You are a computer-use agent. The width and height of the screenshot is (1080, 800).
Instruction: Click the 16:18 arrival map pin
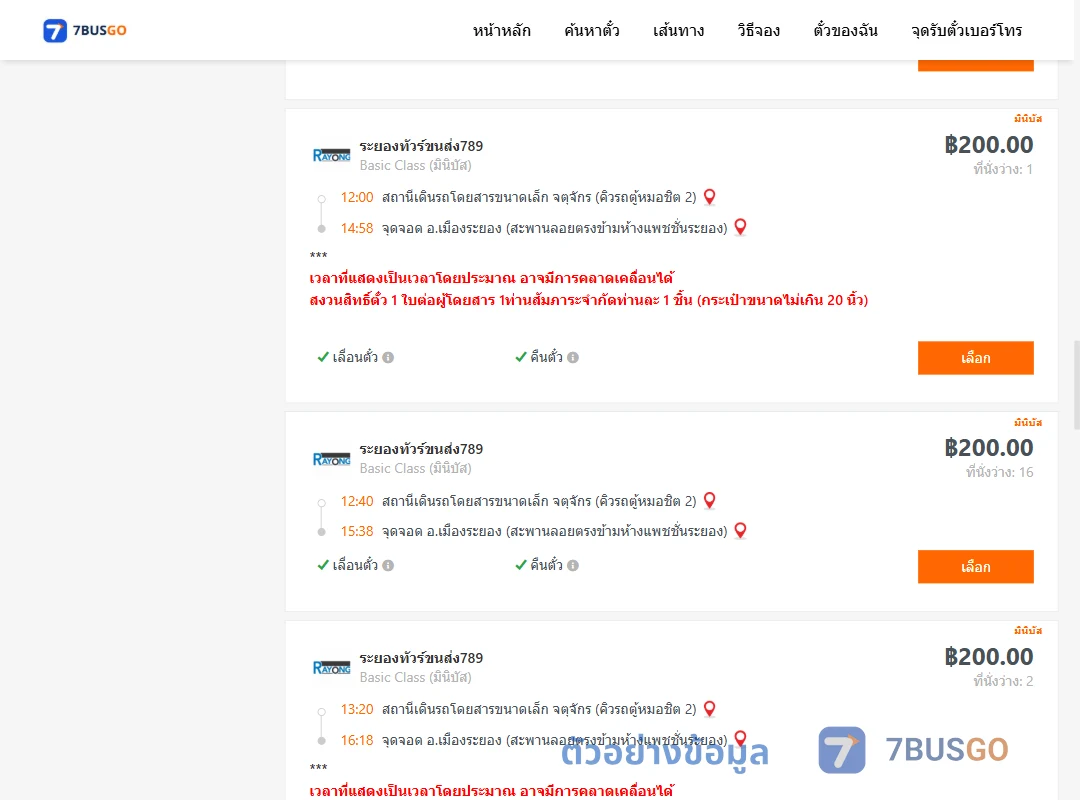click(x=740, y=739)
